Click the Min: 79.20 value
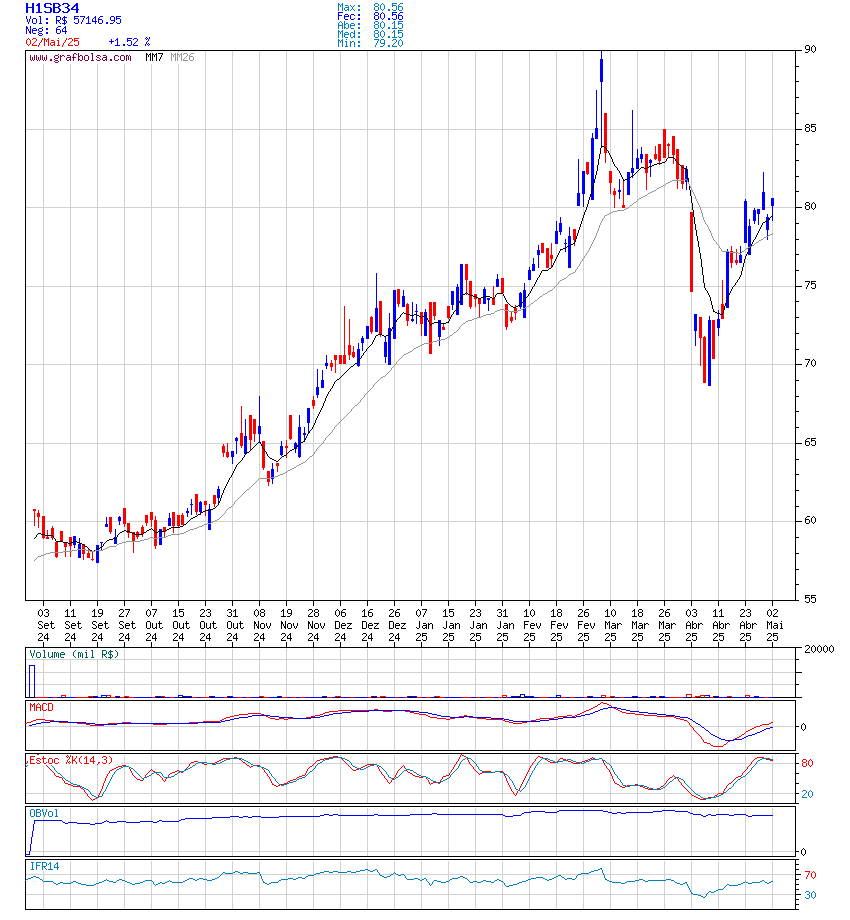Screen dimensions: 850x920 click(370, 43)
